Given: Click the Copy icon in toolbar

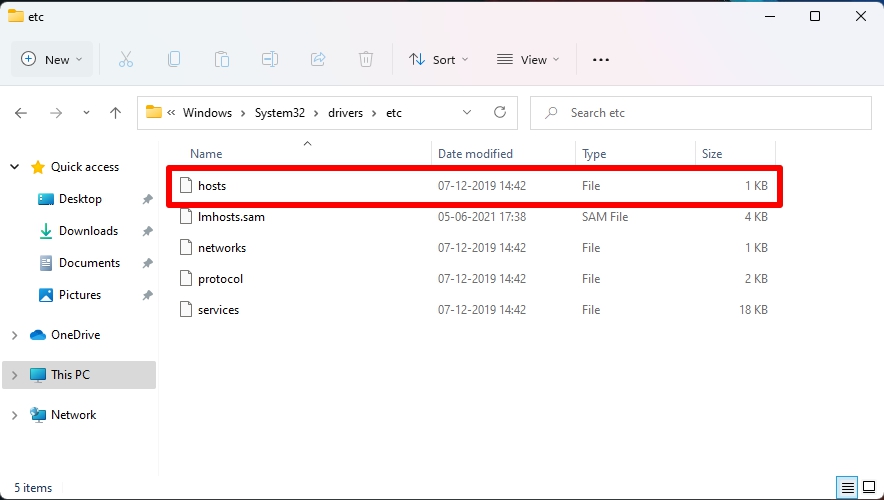Looking at the screenshot, I should click(174, 59).
